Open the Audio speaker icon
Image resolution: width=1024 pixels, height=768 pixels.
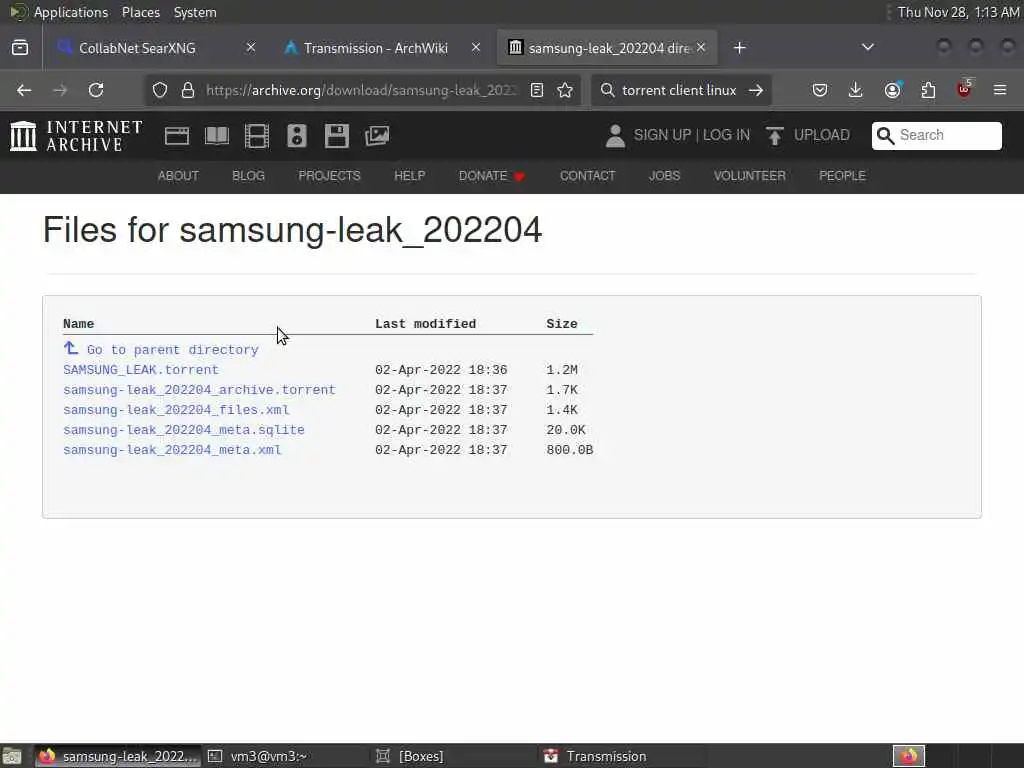(296, 136)
